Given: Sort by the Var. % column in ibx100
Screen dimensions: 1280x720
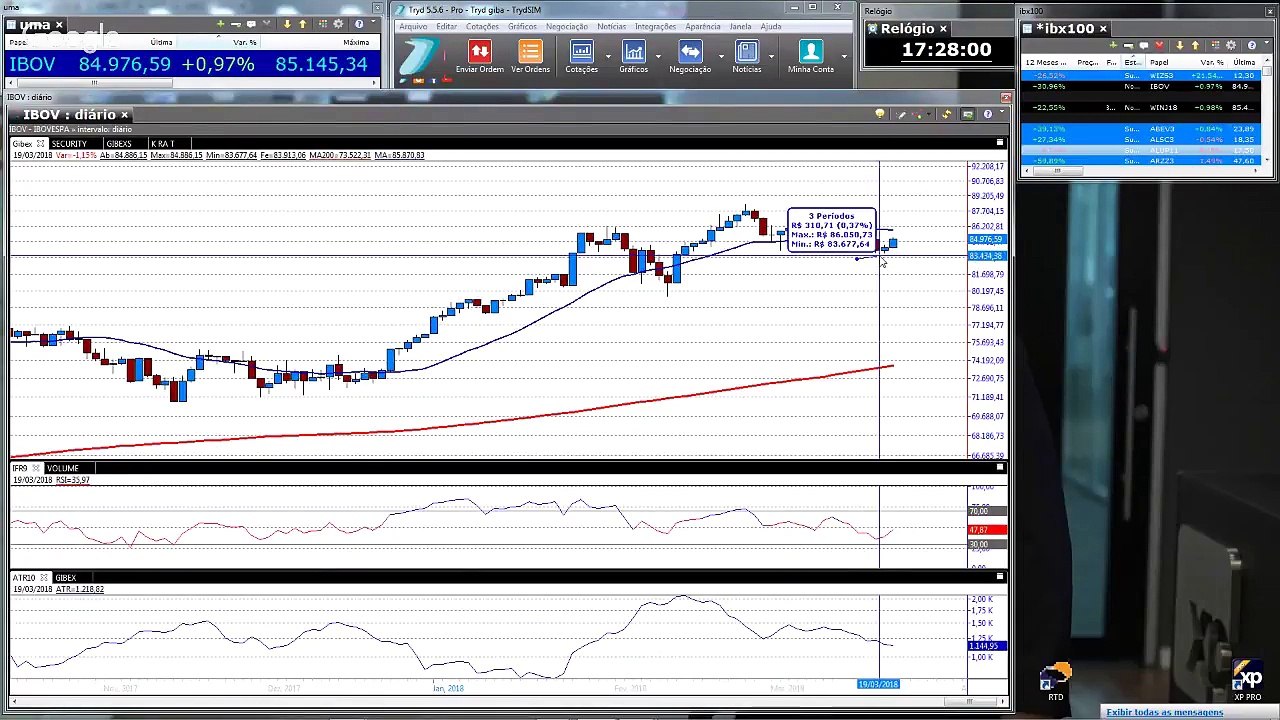Looking at the screenshot, I should click(x=1212, y=62).
